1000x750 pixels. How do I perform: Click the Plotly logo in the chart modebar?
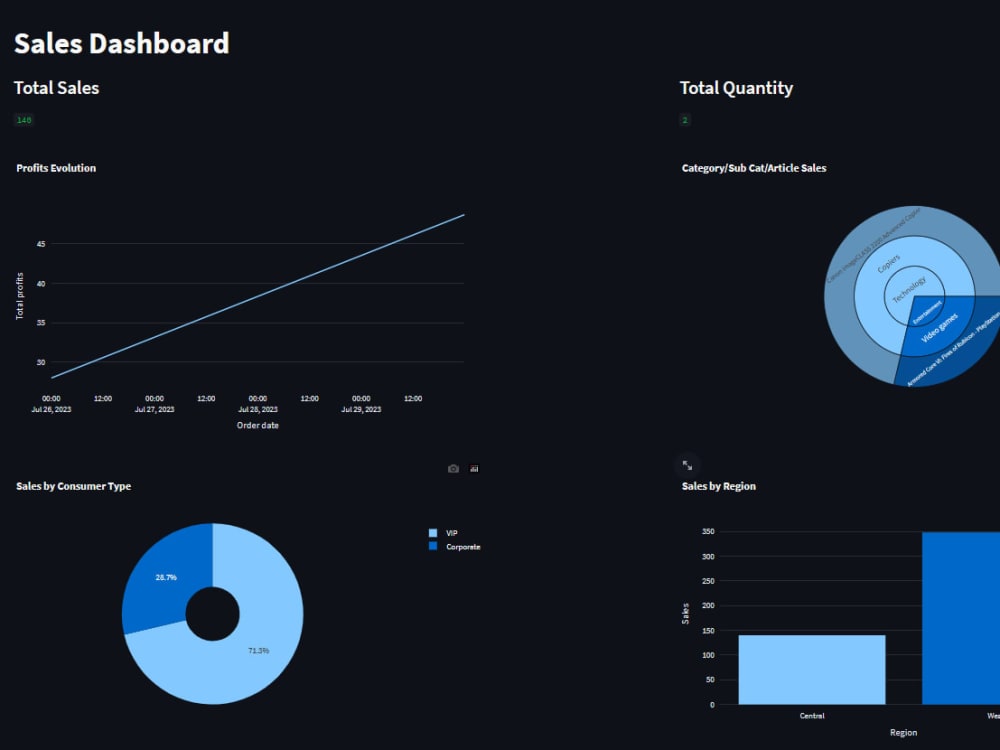[474, 468]
